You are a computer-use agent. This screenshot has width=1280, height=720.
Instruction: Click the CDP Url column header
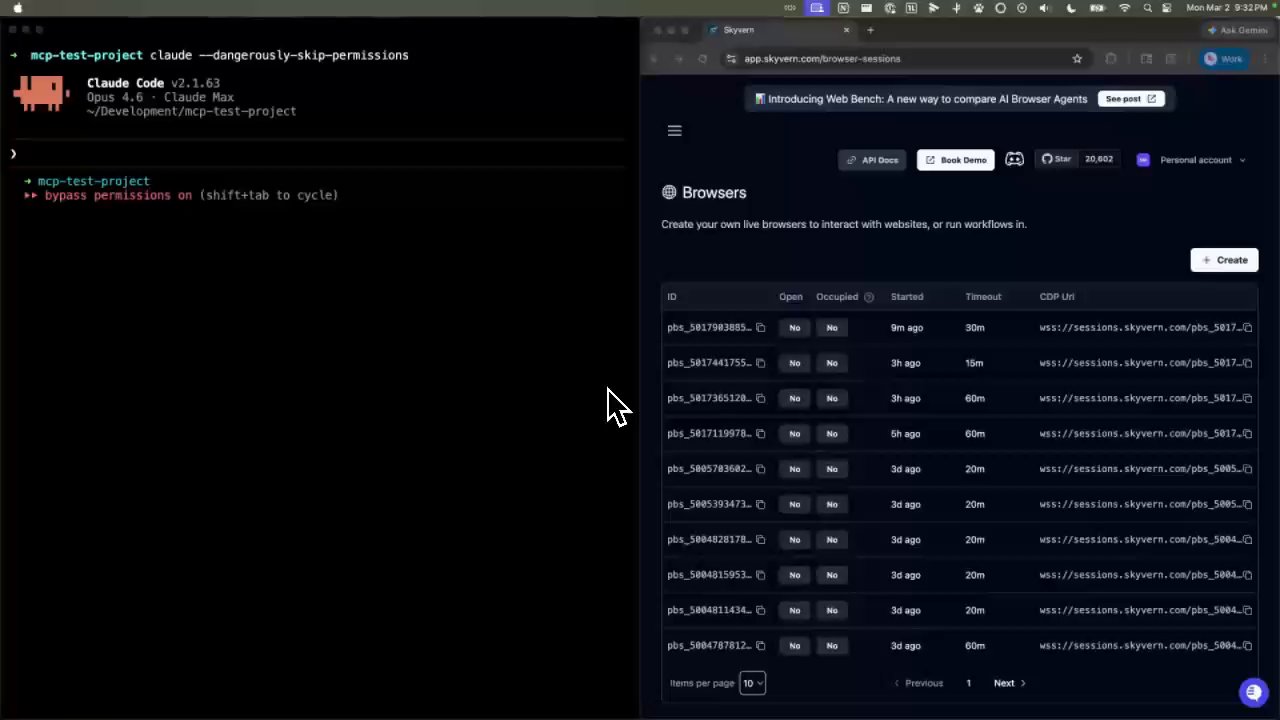pos(1057,297)
